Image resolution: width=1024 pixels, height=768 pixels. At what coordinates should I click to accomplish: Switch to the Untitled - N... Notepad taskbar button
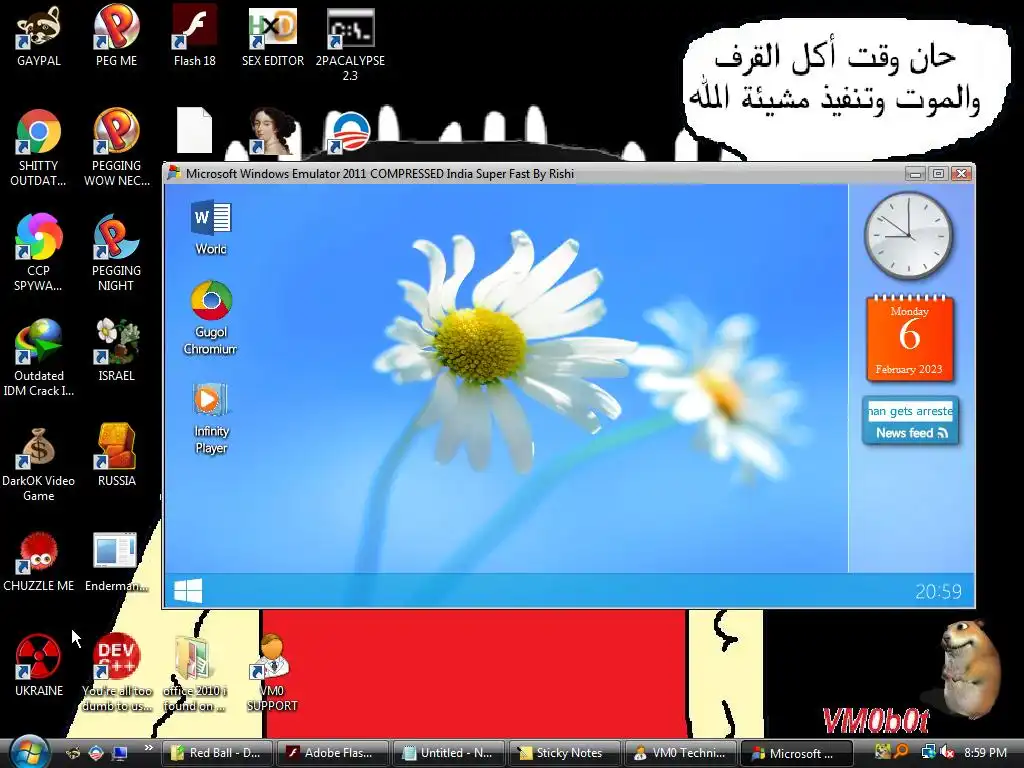click(448, 753)
